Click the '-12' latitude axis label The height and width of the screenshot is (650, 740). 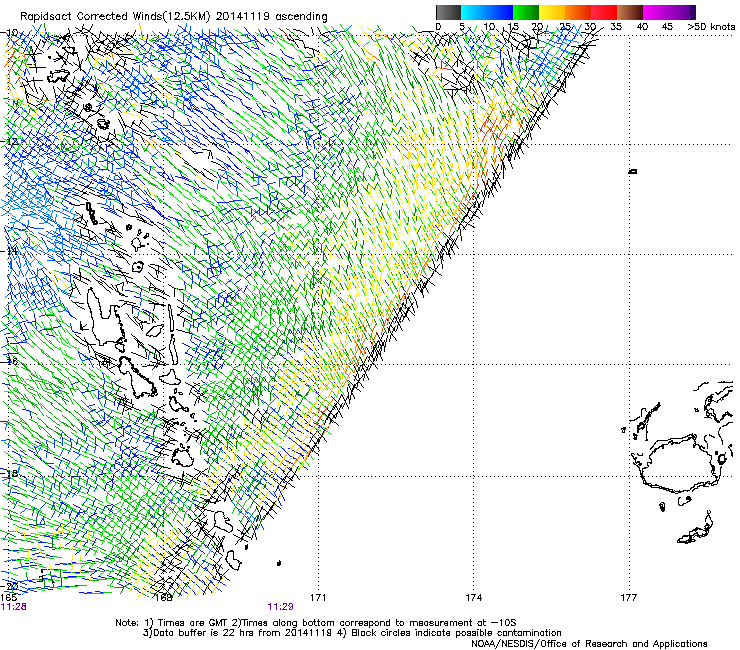click(9, 141)
